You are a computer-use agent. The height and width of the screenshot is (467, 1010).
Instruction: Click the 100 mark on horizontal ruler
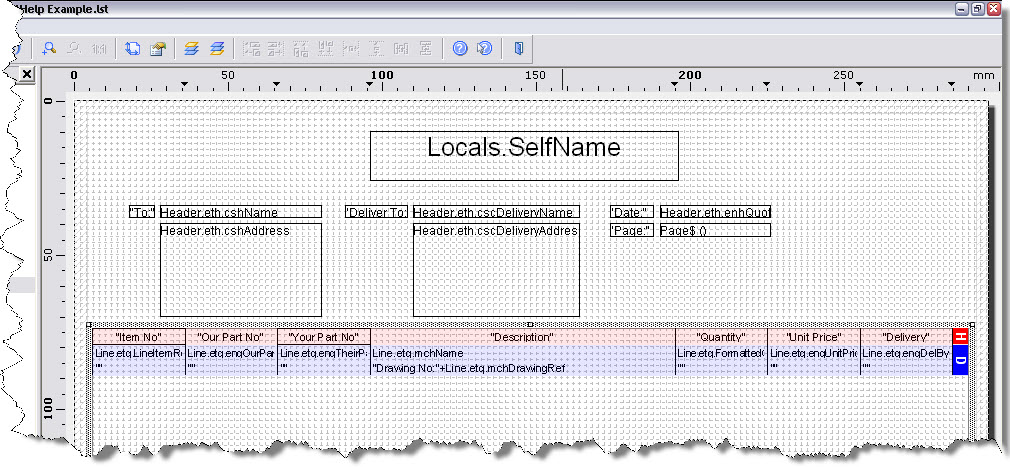(382, 75)
